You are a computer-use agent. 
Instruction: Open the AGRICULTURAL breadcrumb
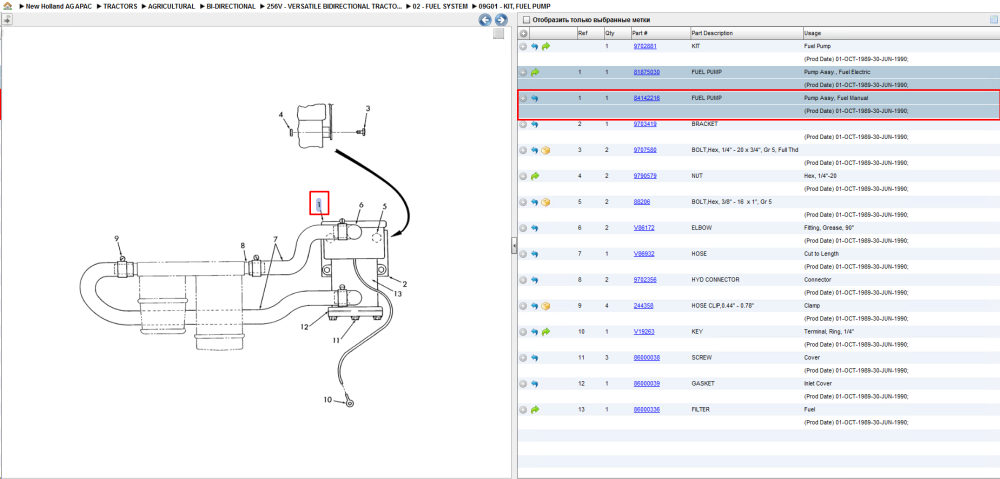coord(172,6)
